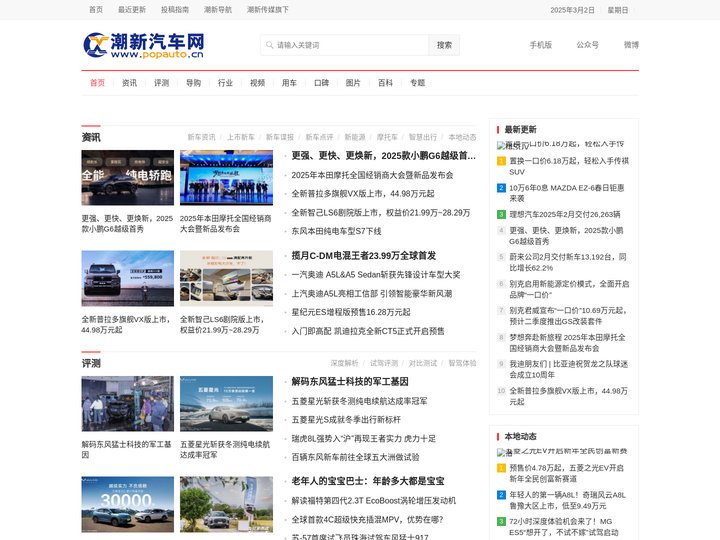Screen dimensions: 720x540
Task: Open ranked item 9 比亚迪祝贺龙之队球迷会
Action: 568,369
